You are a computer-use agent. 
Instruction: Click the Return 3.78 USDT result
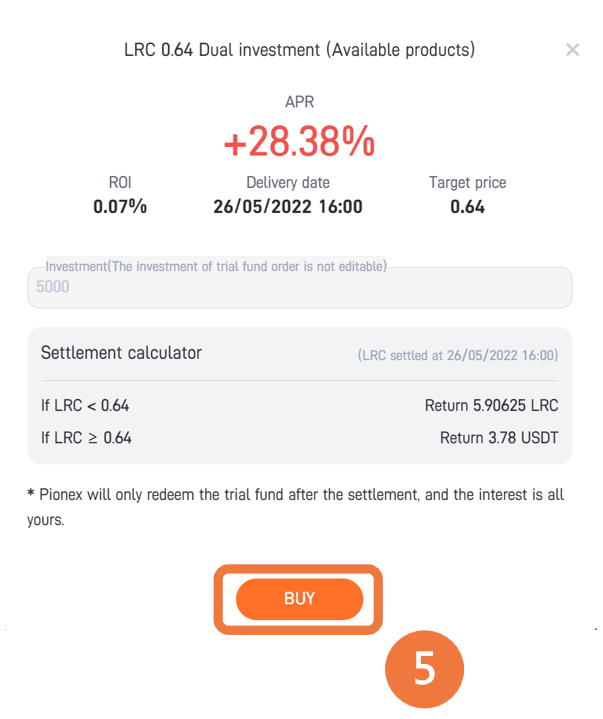tap(499, 438)
